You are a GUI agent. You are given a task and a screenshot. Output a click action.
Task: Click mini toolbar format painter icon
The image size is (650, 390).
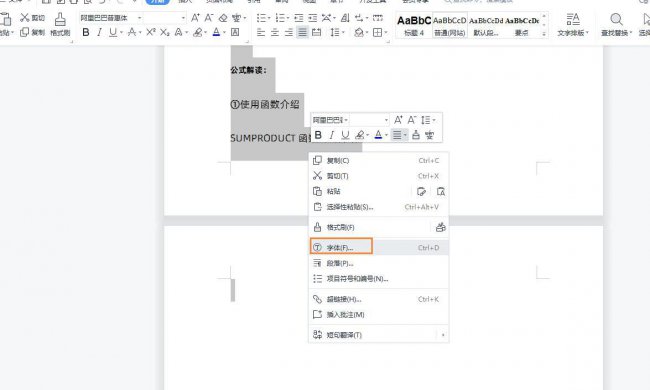416,135
